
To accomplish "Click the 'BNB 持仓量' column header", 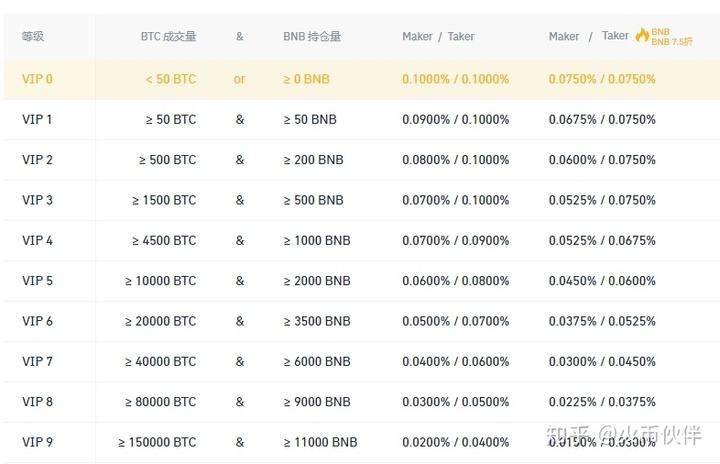I will tap(312, 36).
